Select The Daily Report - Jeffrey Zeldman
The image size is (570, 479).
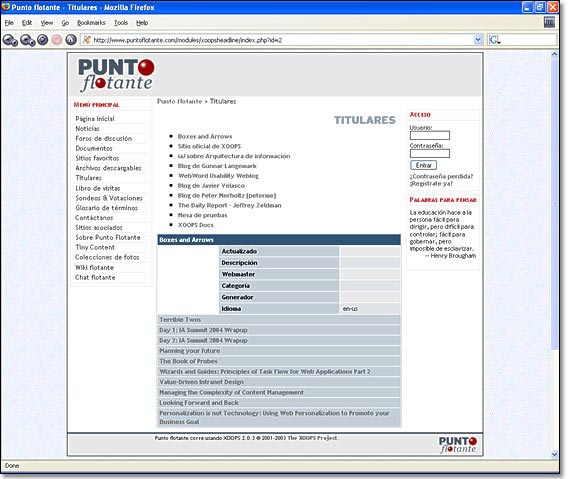point(229,205)
